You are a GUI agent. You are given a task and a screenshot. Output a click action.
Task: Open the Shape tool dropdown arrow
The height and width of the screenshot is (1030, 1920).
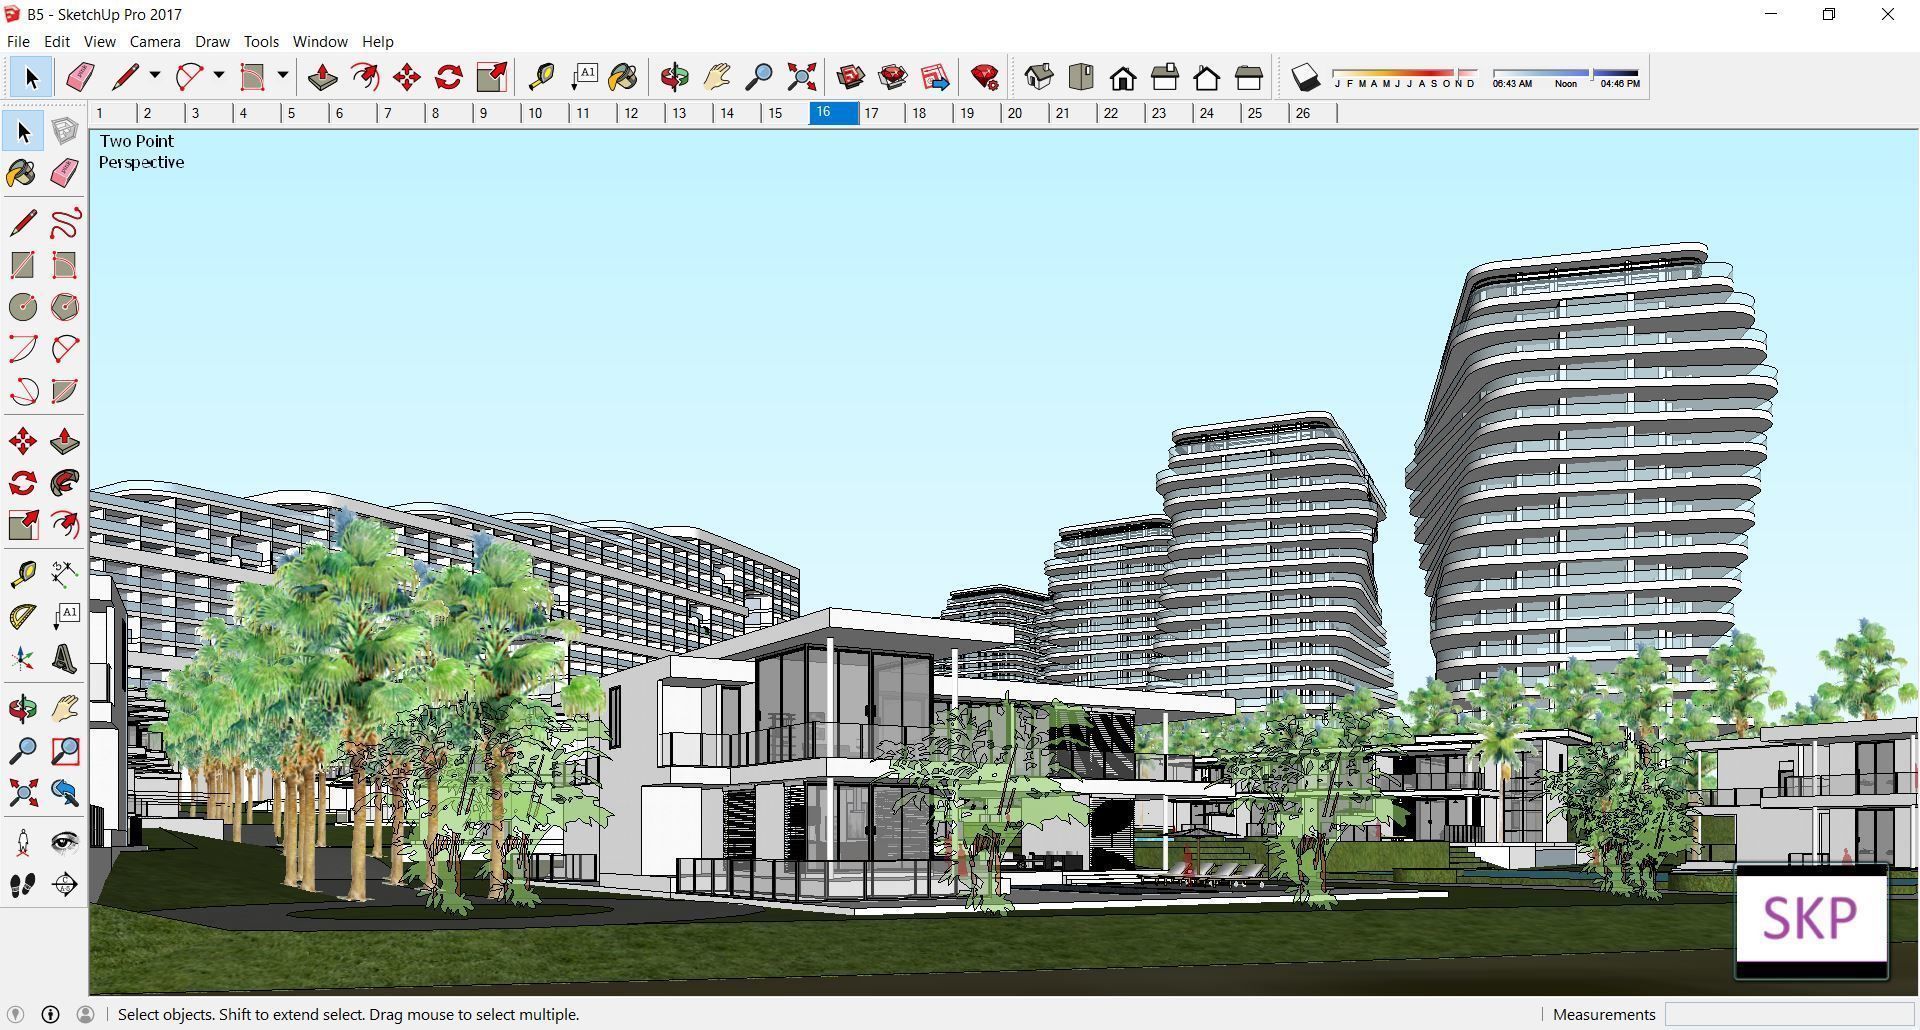click(282, 76)
